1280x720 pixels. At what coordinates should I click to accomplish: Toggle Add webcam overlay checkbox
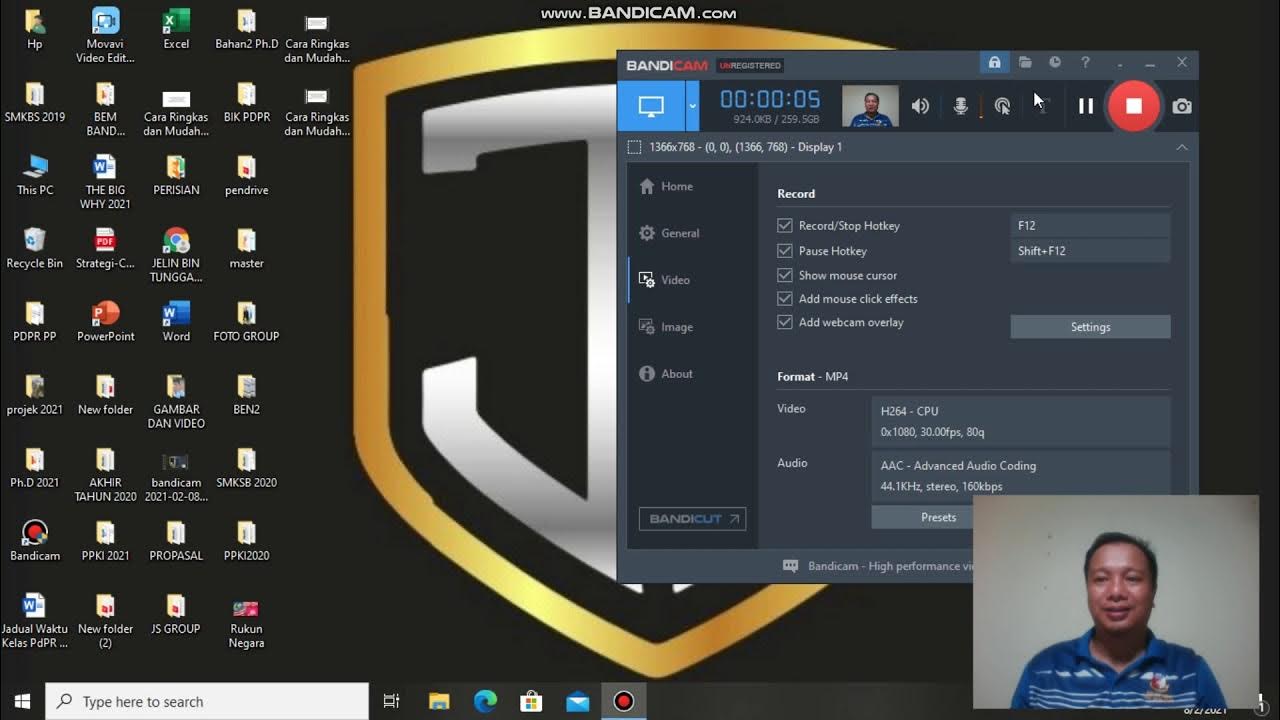[x=785, y=322]
